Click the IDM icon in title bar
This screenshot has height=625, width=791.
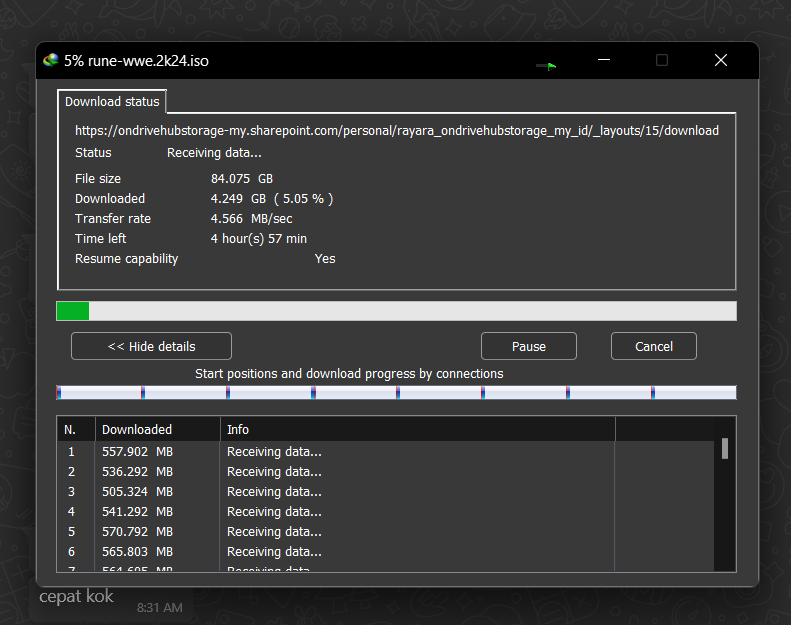coord(51,60)
